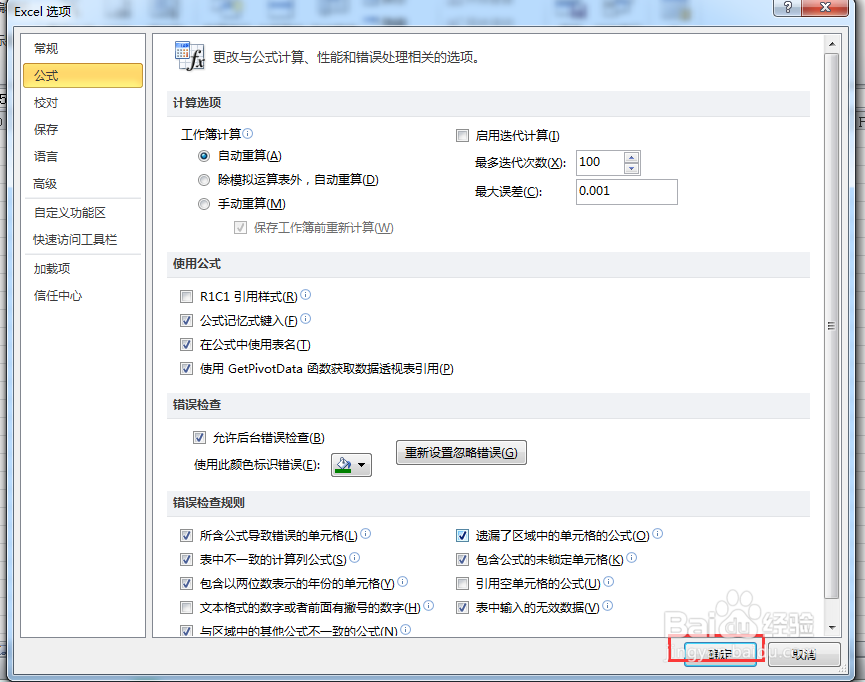Click 取消 button to dismiss dialog

(x=804, y=654)
